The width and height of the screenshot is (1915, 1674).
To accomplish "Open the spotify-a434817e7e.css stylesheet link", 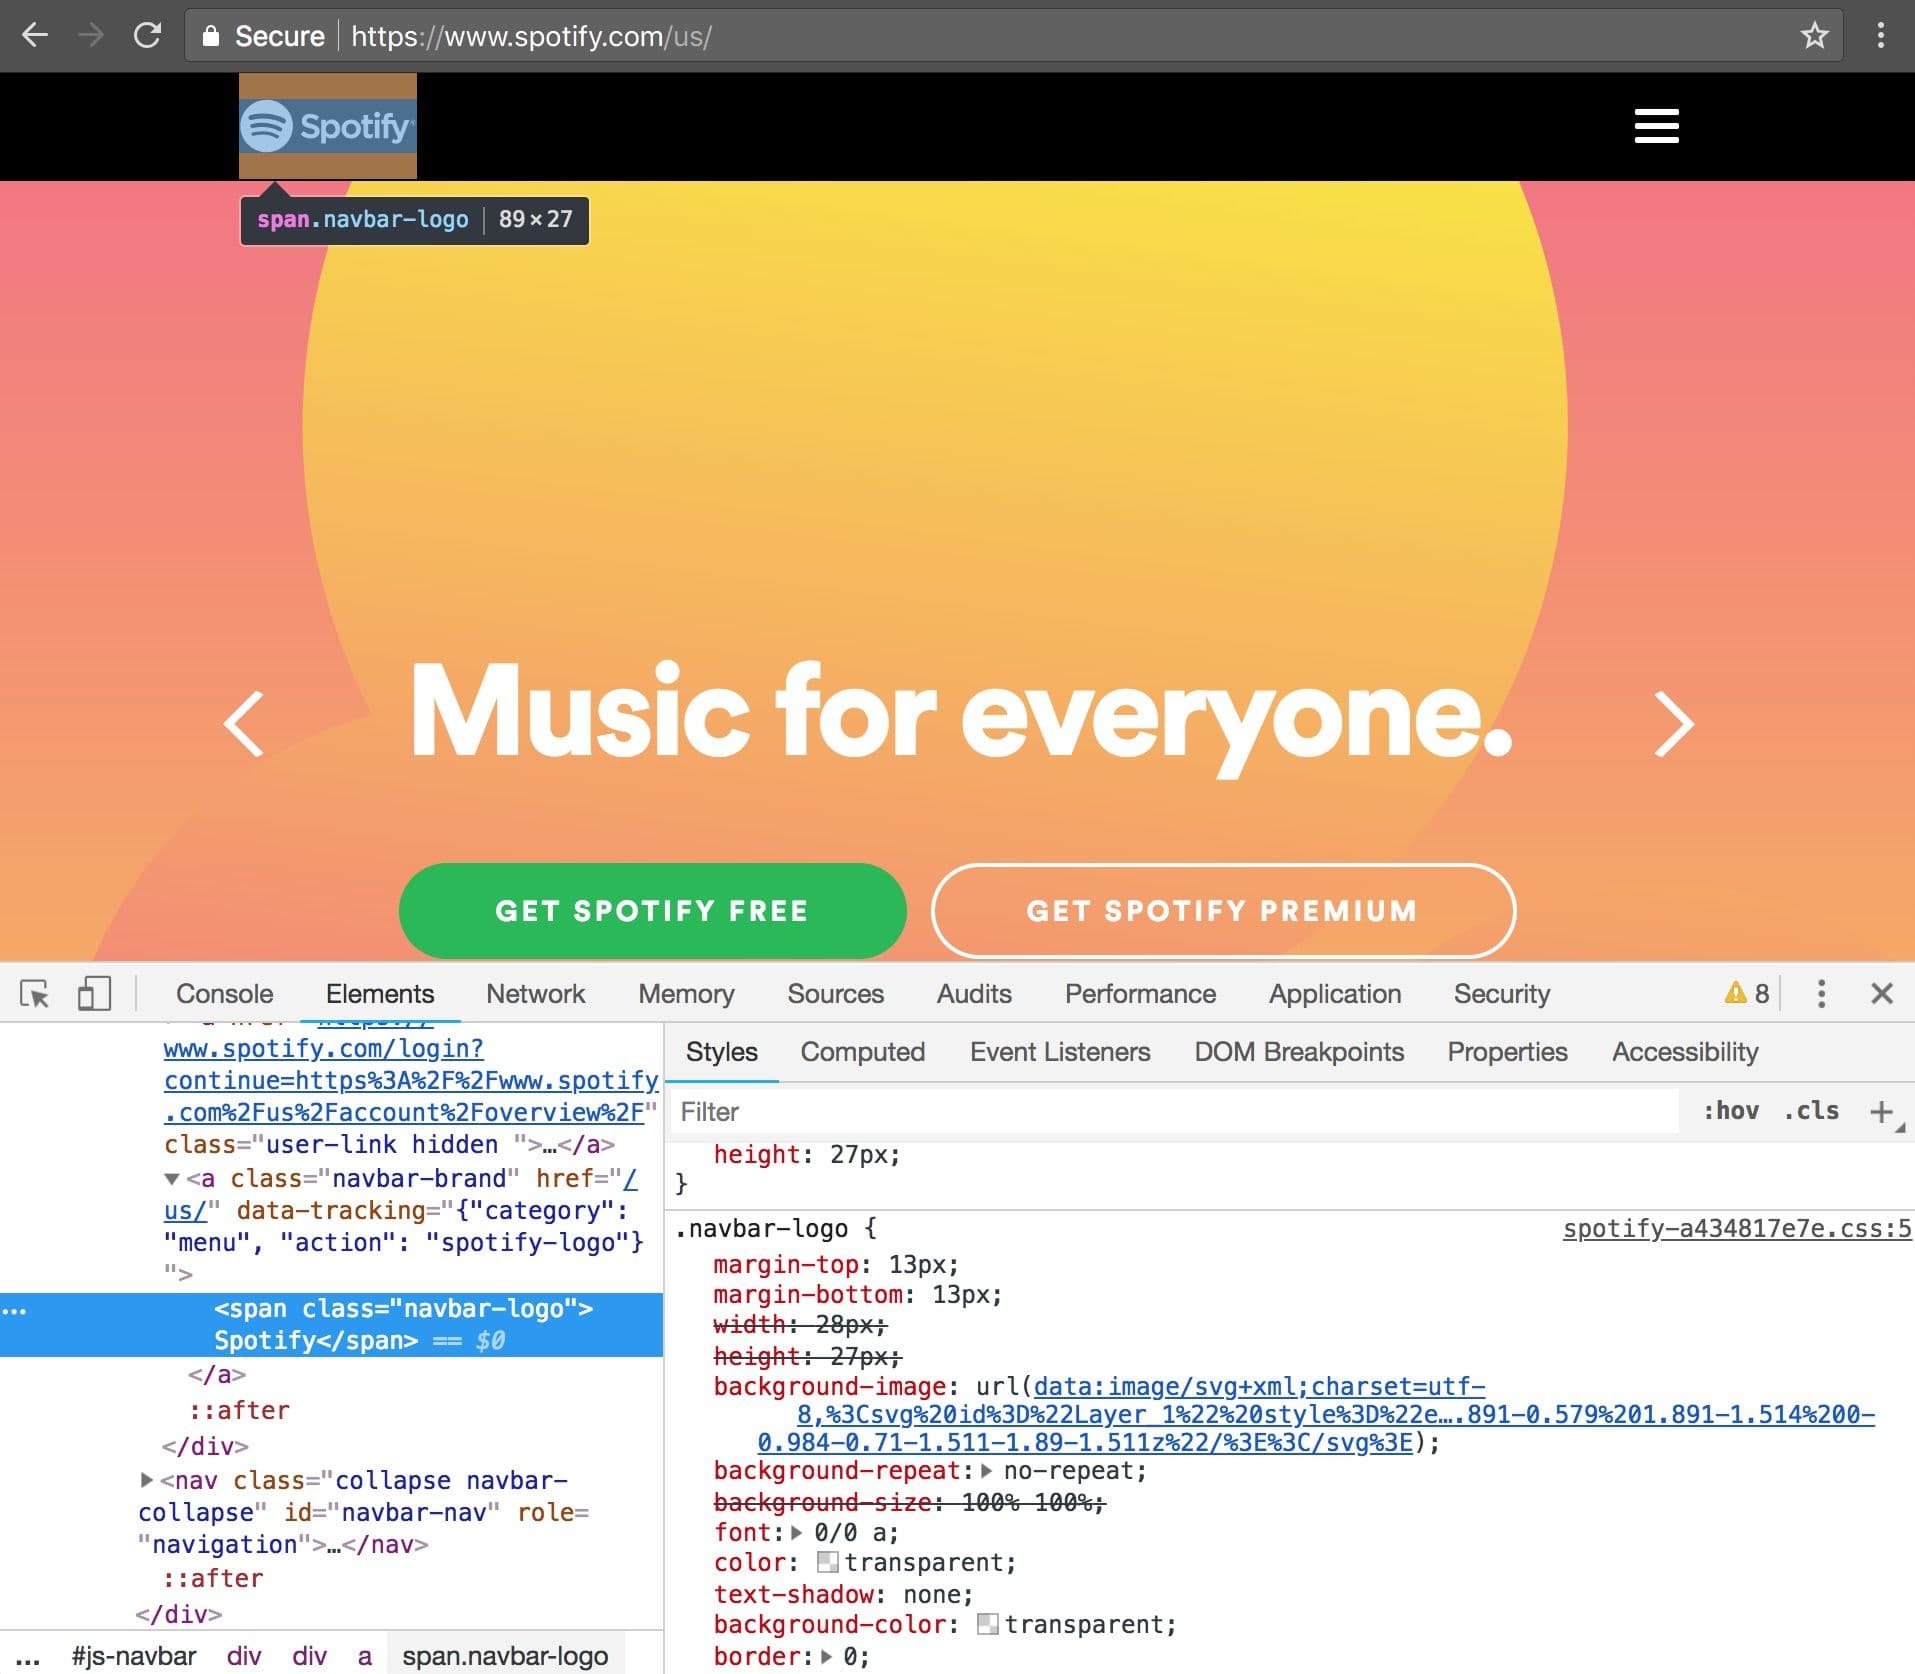I will [1732, 1229].
